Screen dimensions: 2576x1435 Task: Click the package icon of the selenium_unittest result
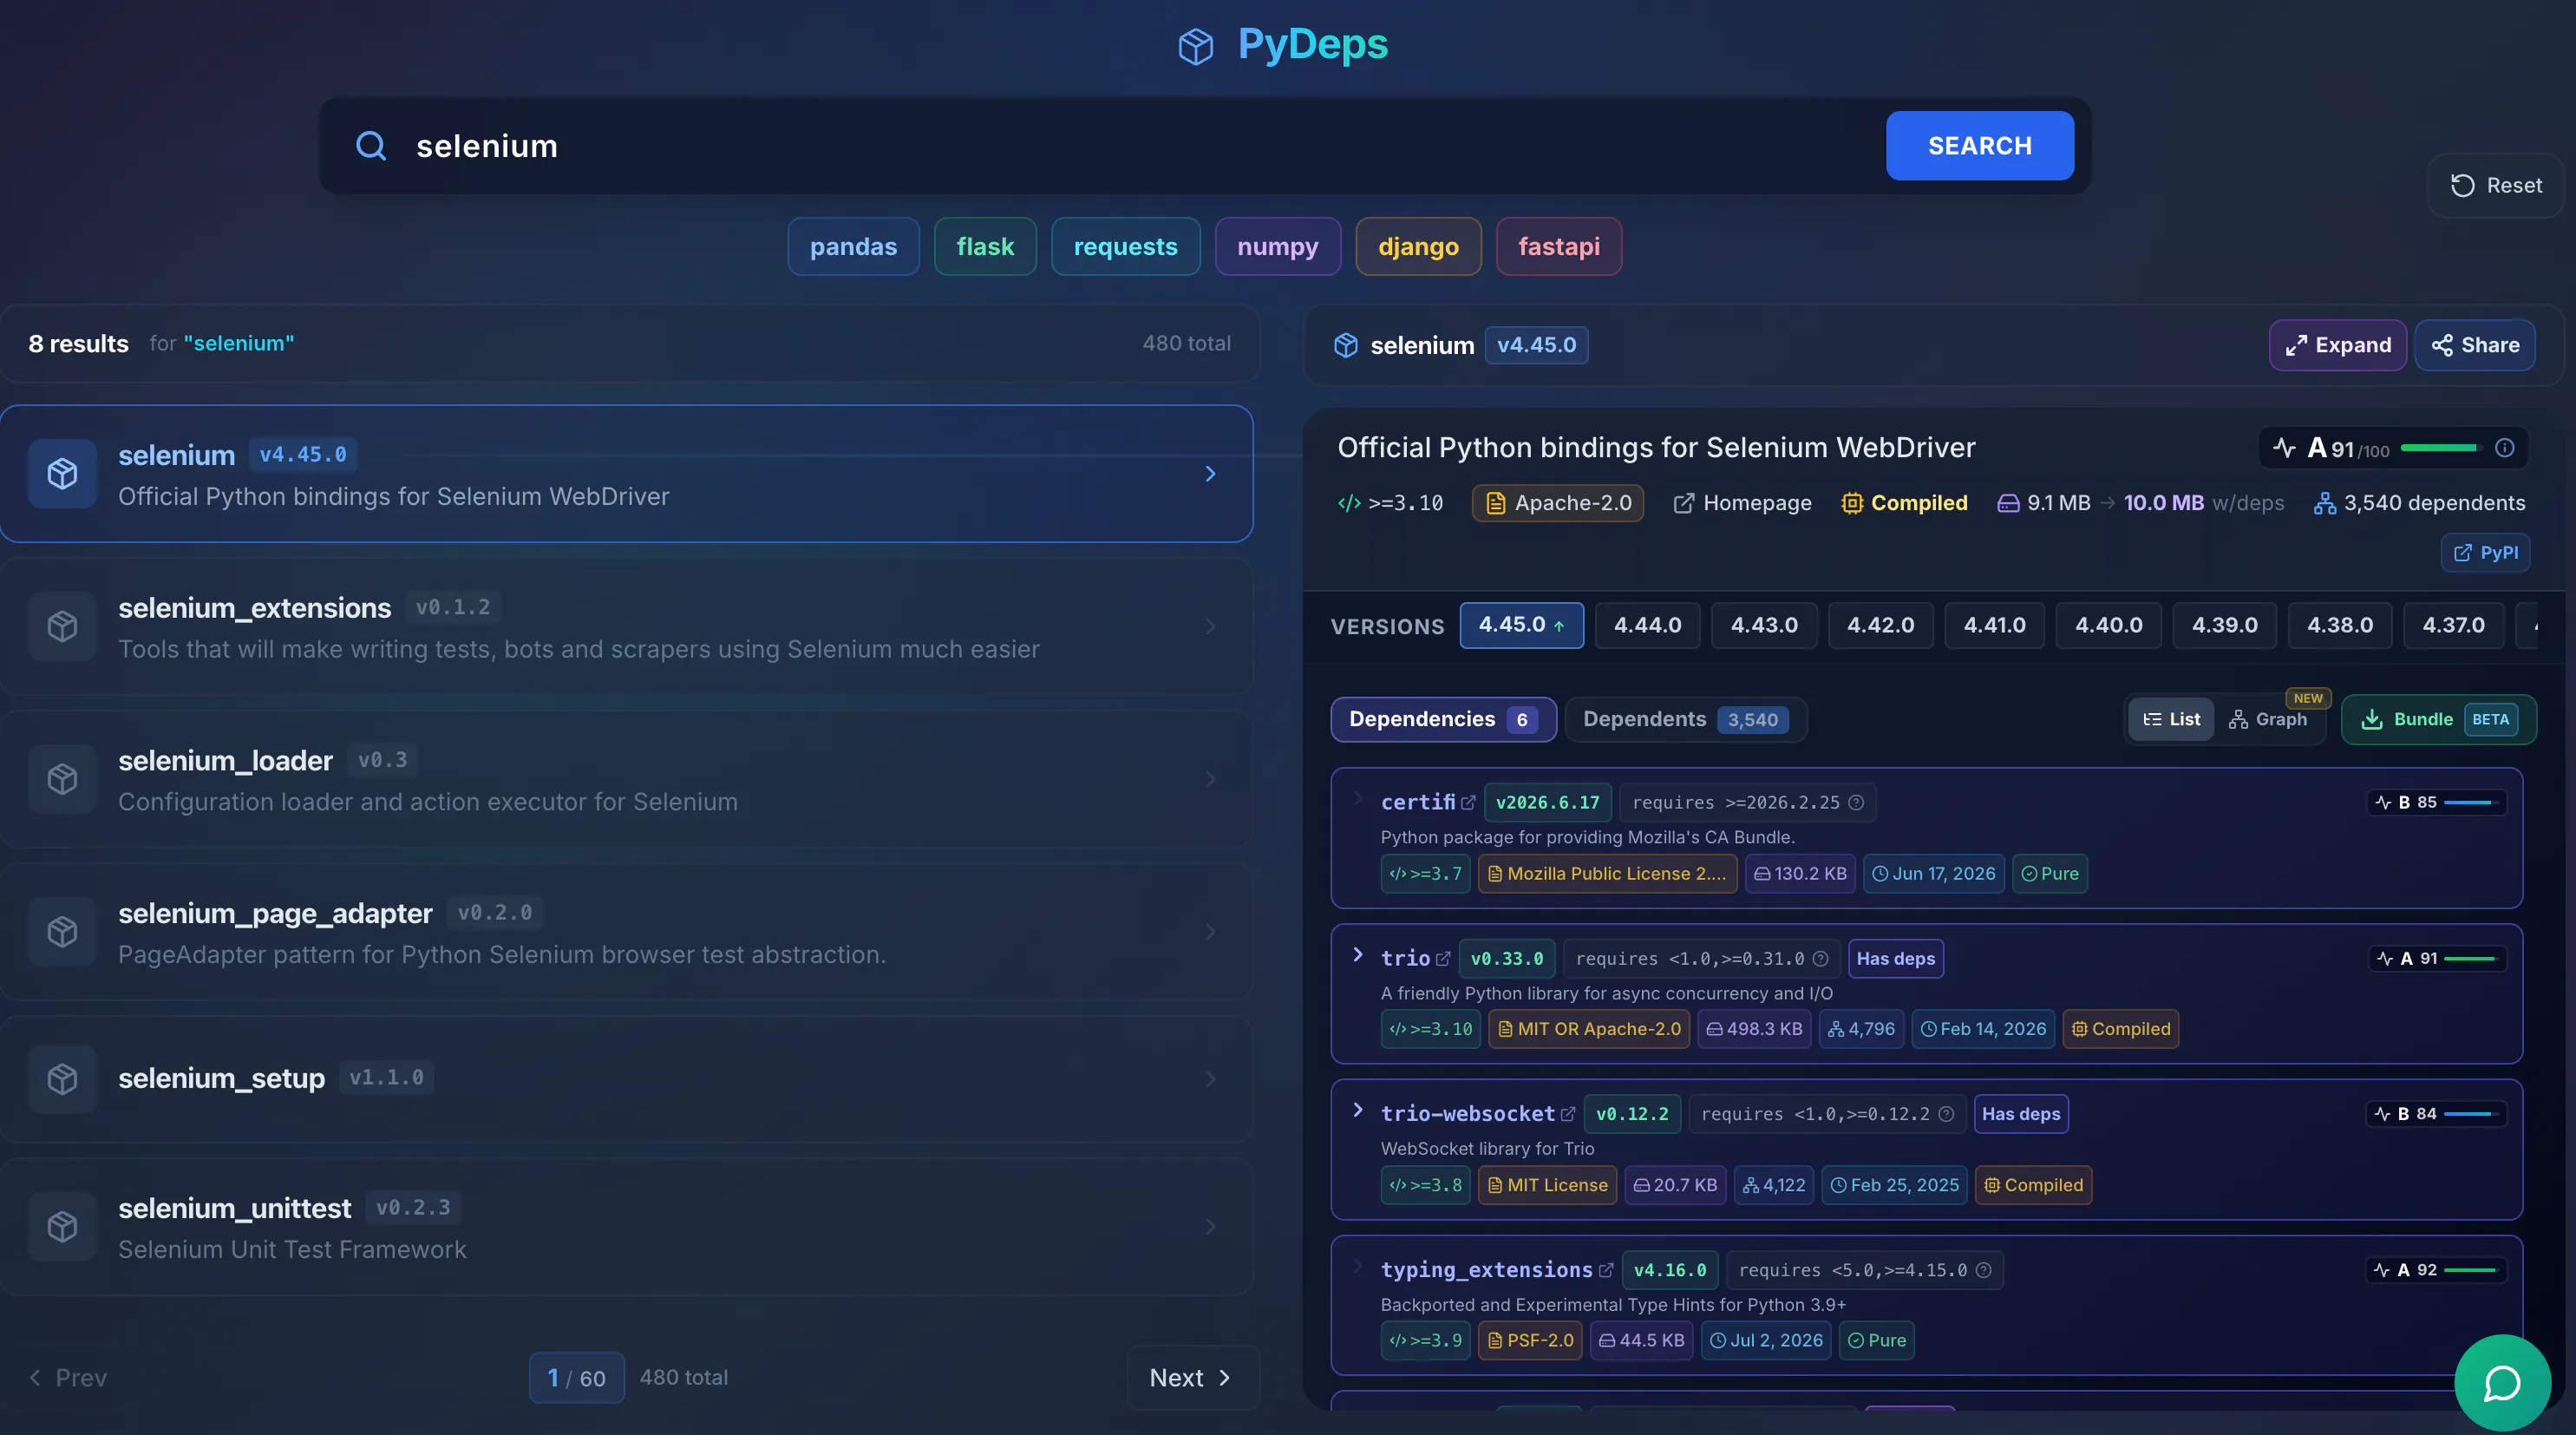[x=62, y=1226]
